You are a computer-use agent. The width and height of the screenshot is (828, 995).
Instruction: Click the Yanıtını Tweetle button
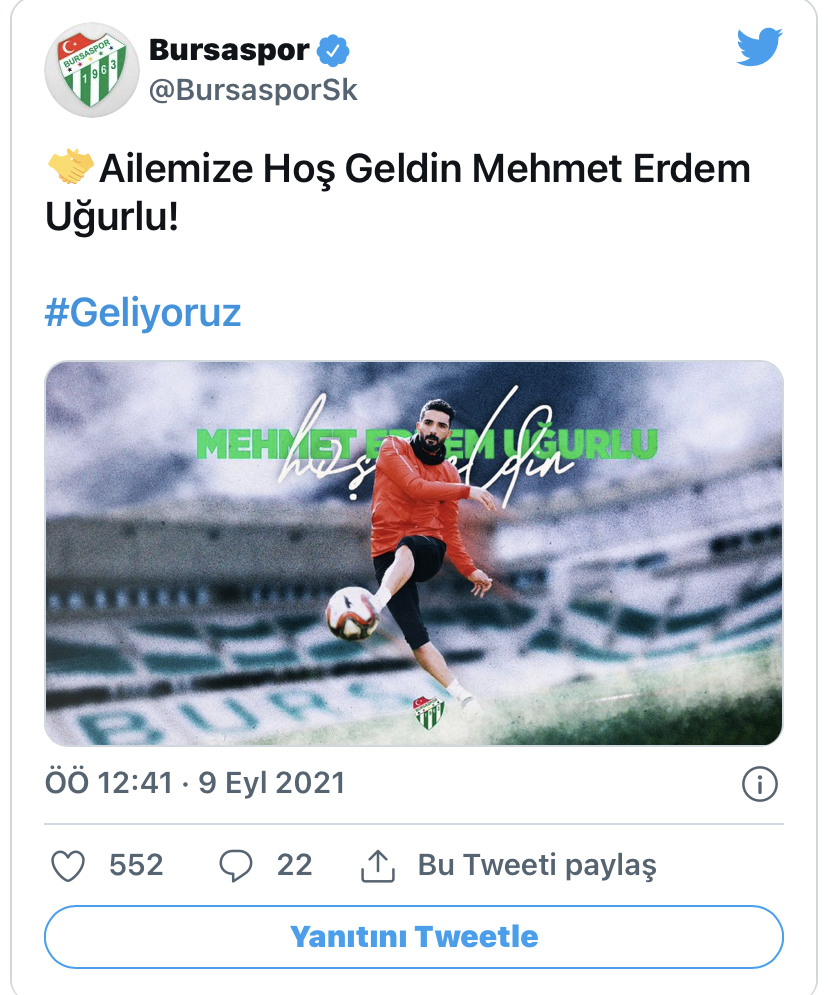414,937
